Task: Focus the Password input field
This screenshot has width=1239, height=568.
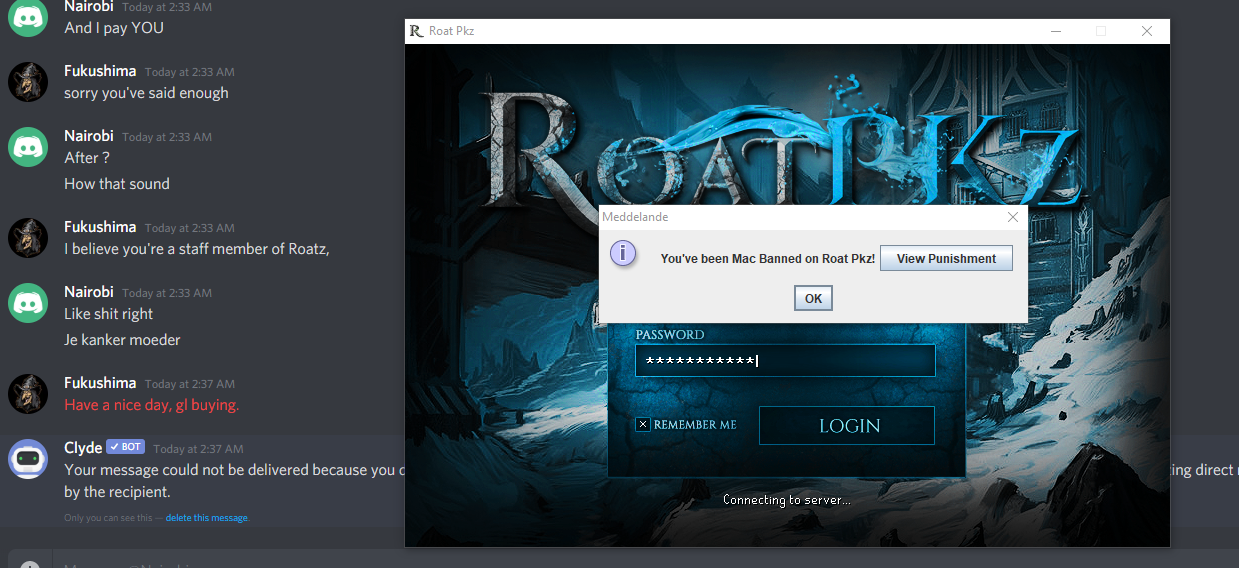Action: coord(785,361)
